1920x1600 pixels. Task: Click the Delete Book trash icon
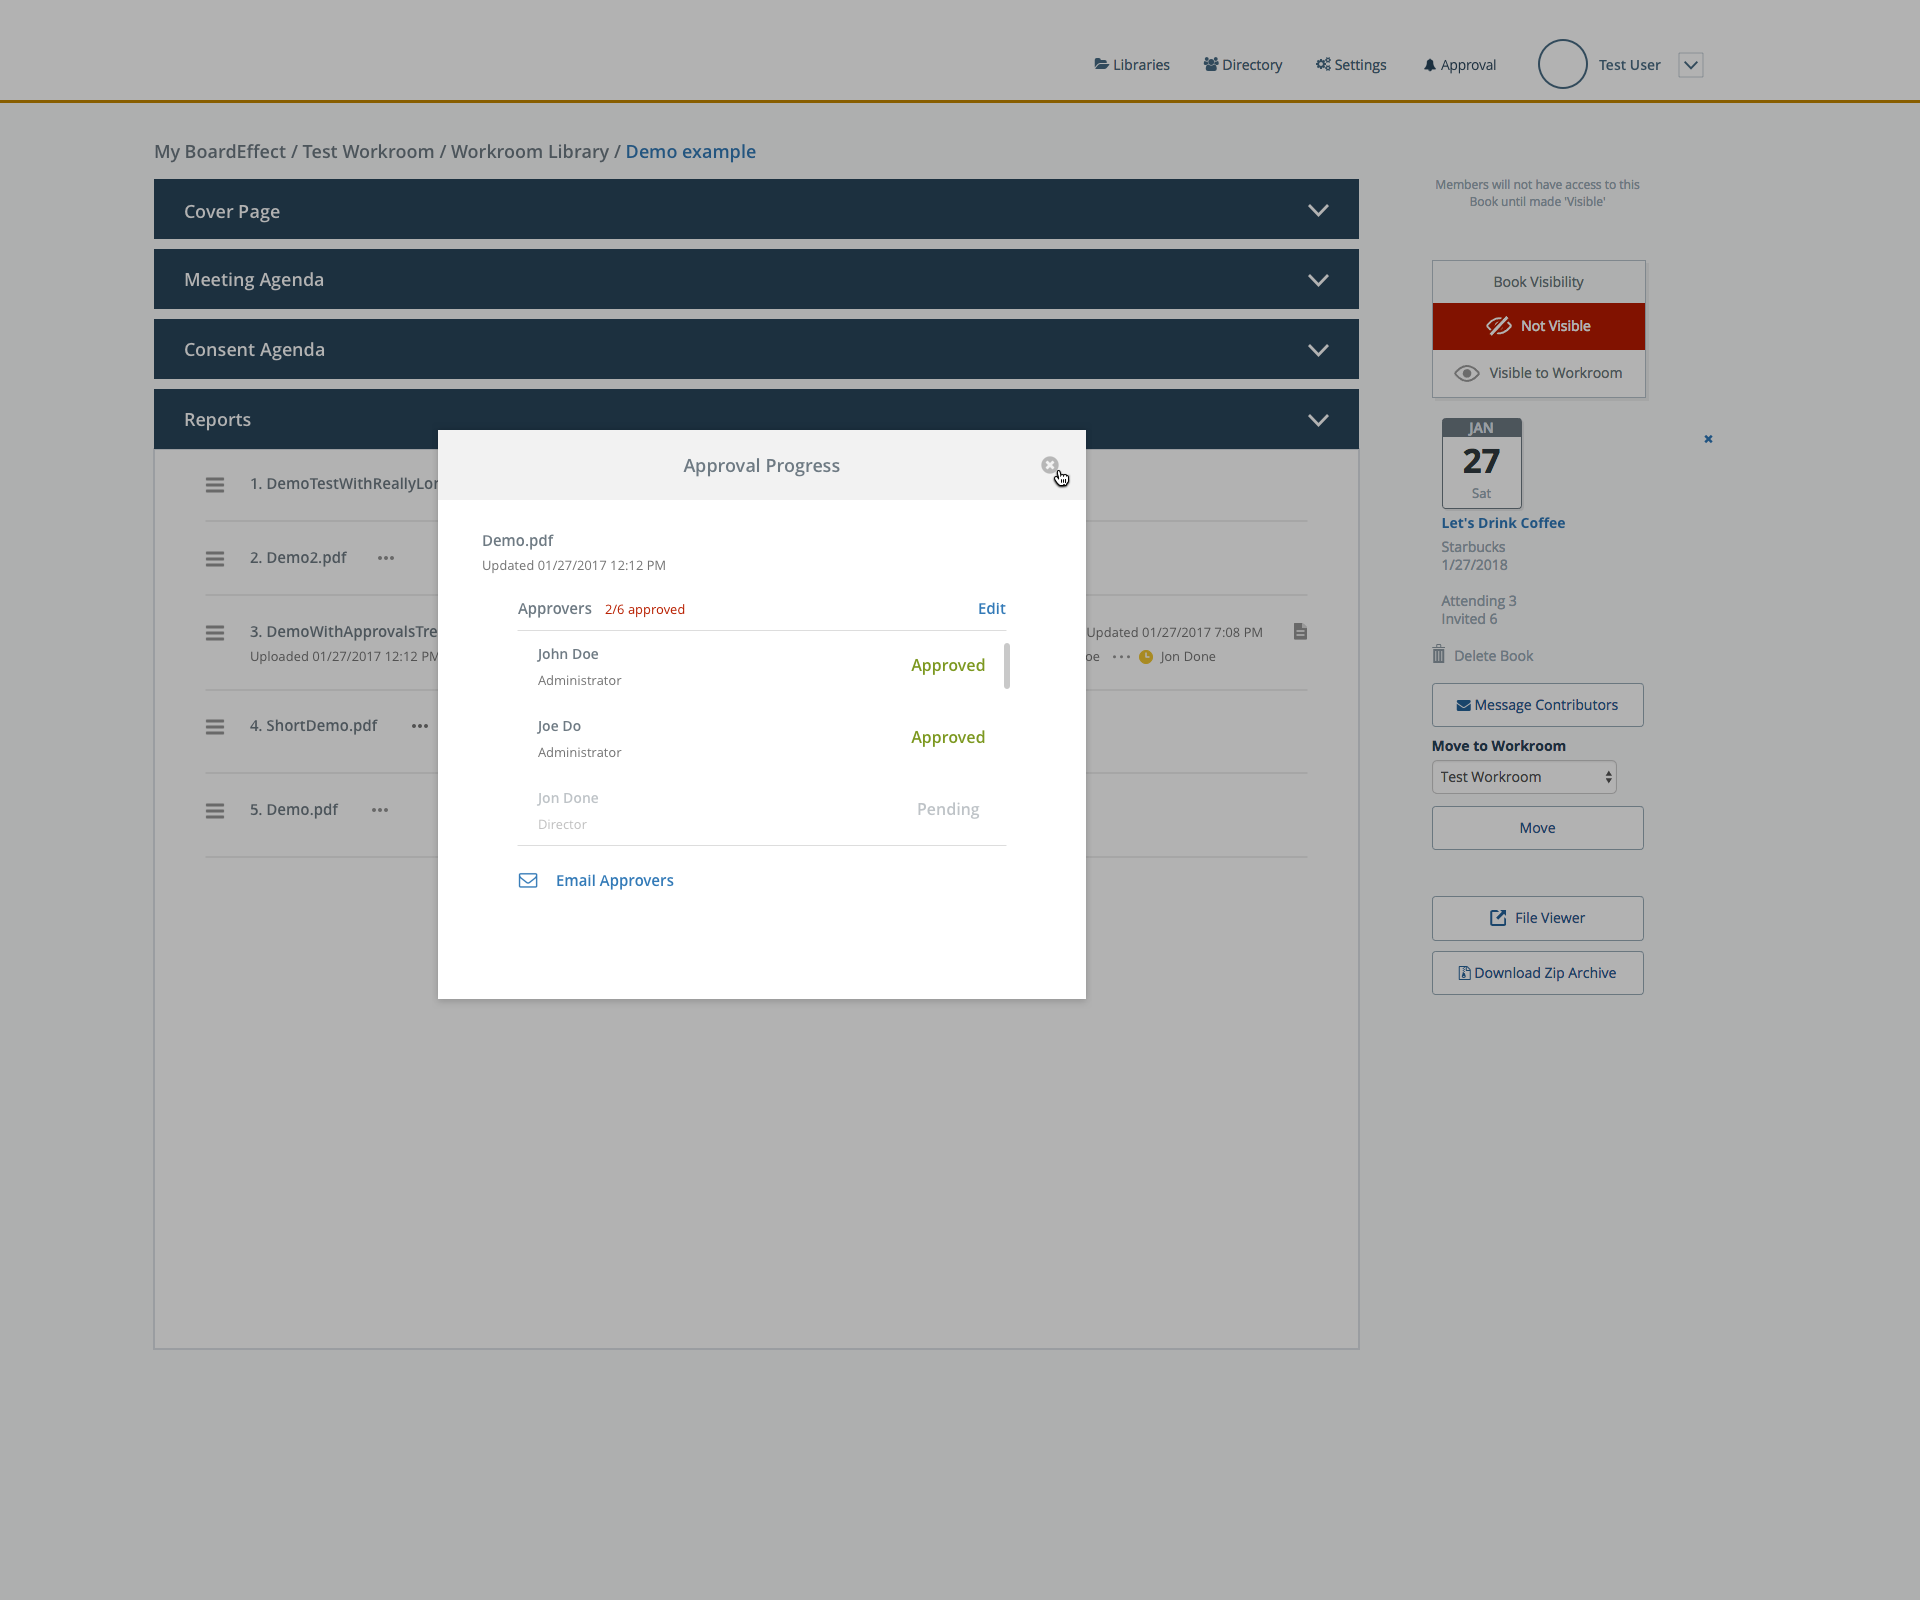point(1439,655)
